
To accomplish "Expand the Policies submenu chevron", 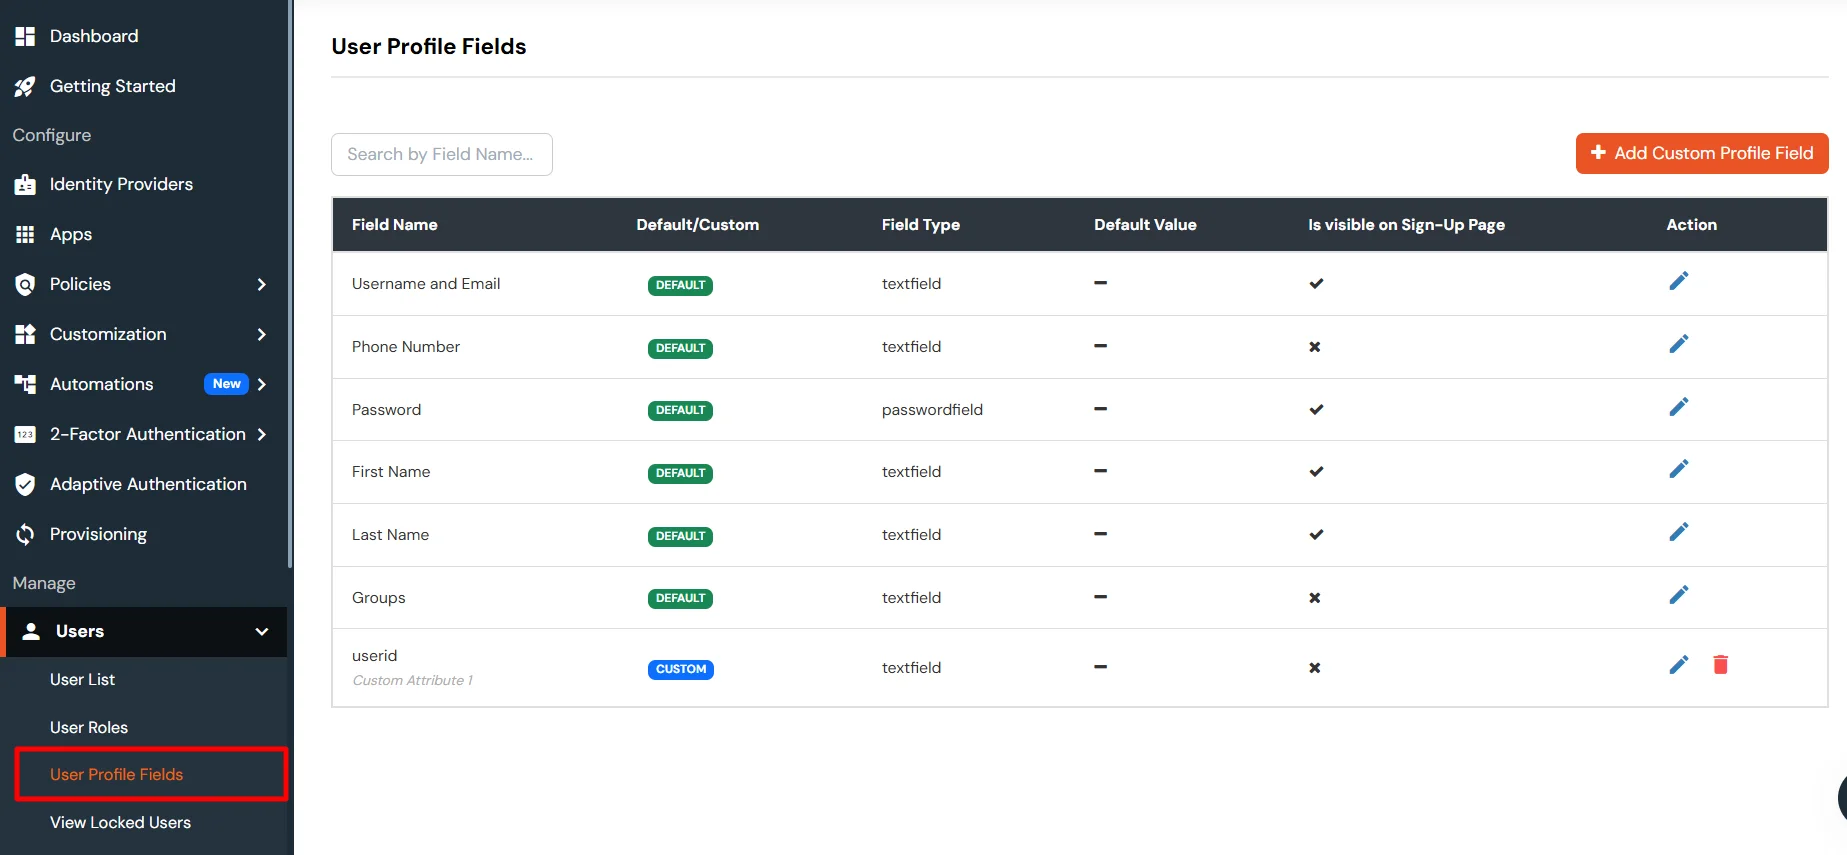I will tap(261, 284).
